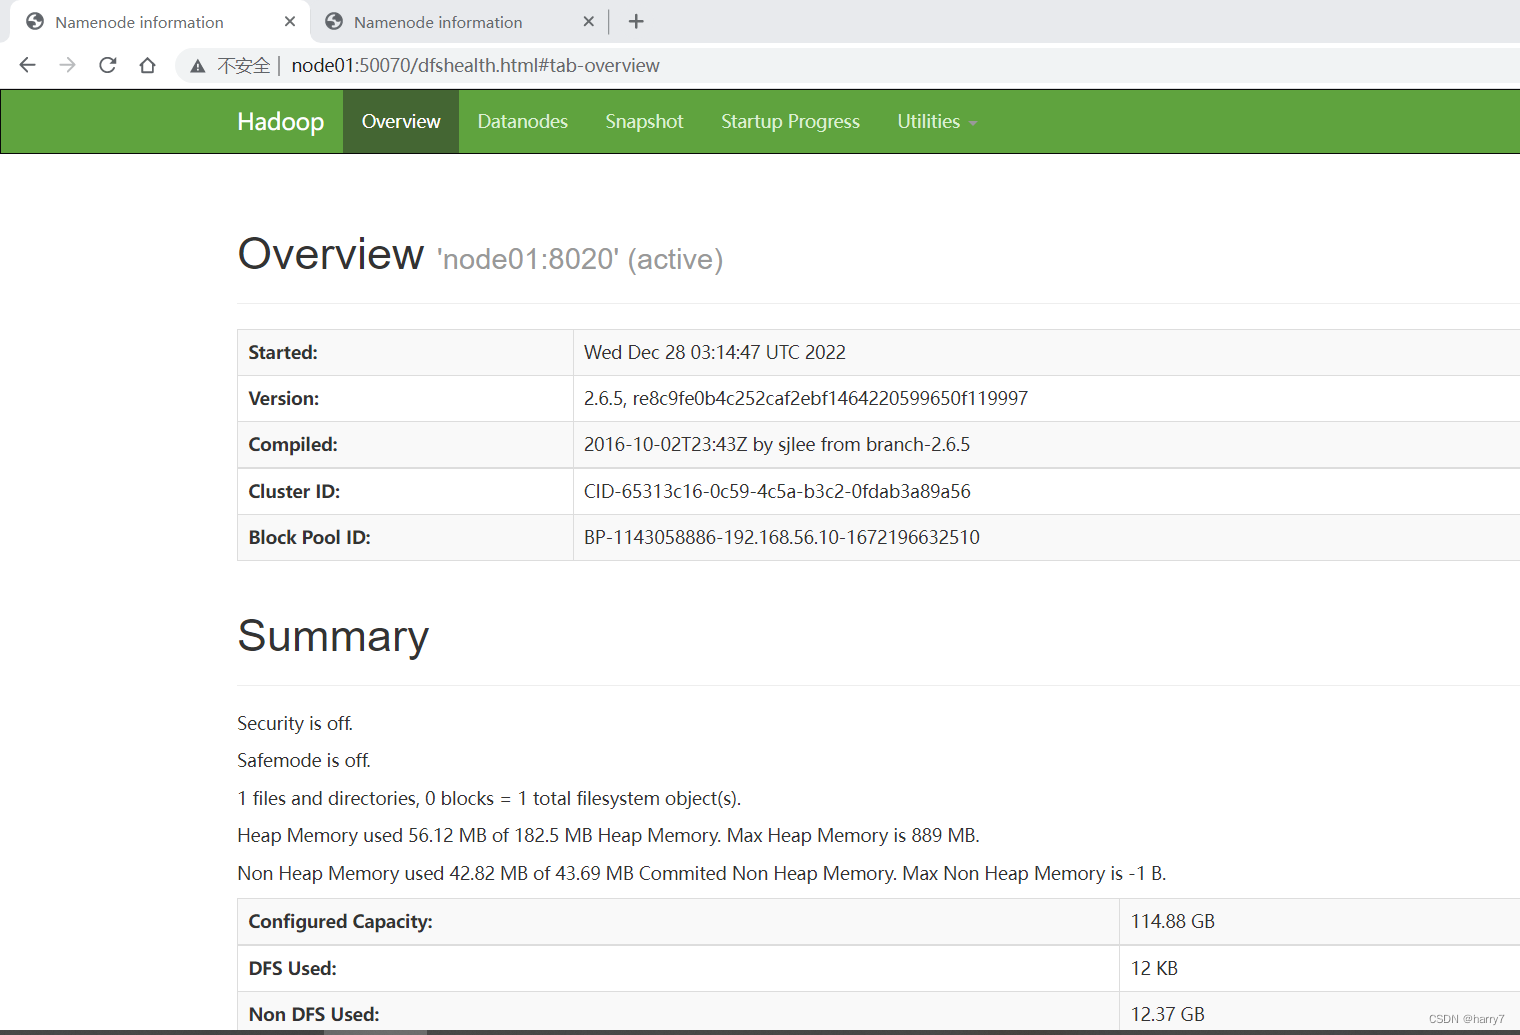Click the 'Version:' row label
Viewport: 1520px width, 1035px height.
click(284, 398)
